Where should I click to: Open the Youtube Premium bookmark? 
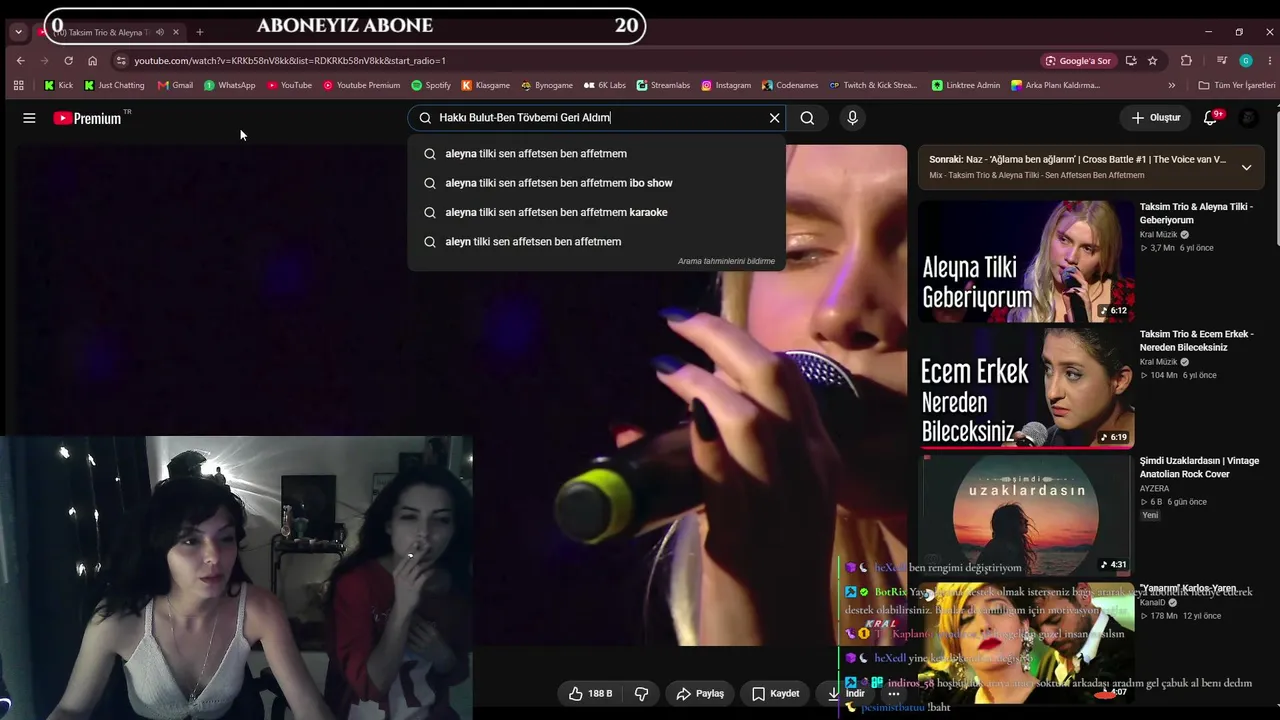pos(361,85)
